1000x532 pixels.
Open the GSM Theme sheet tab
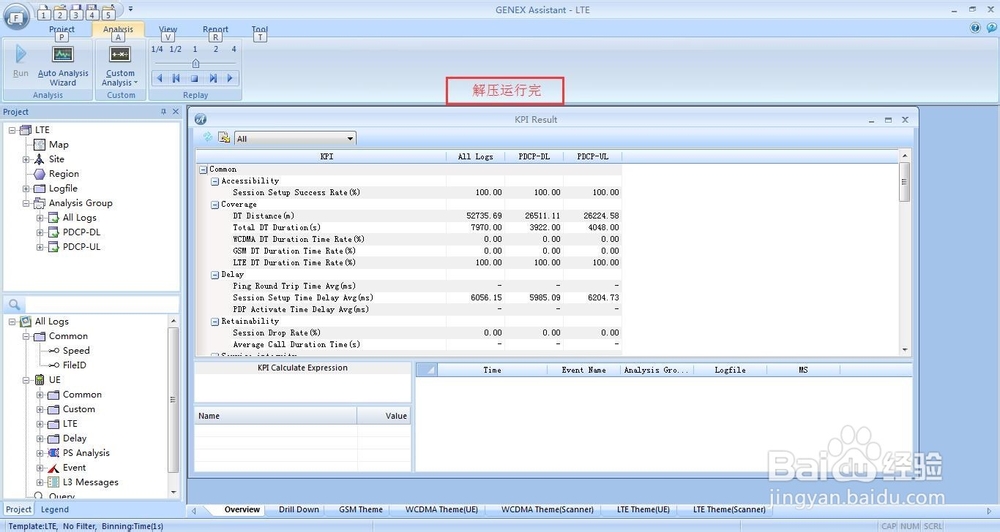(360, 510)
